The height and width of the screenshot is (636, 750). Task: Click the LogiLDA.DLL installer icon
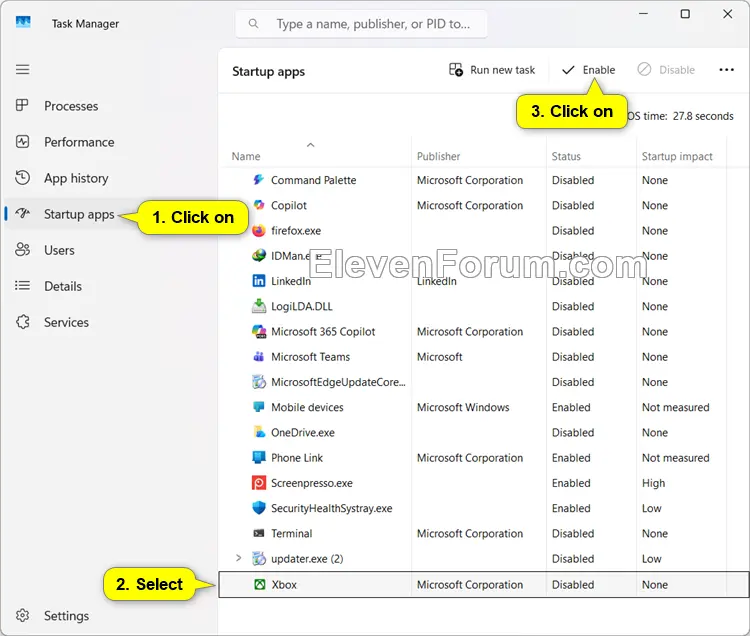pos(259,306)
